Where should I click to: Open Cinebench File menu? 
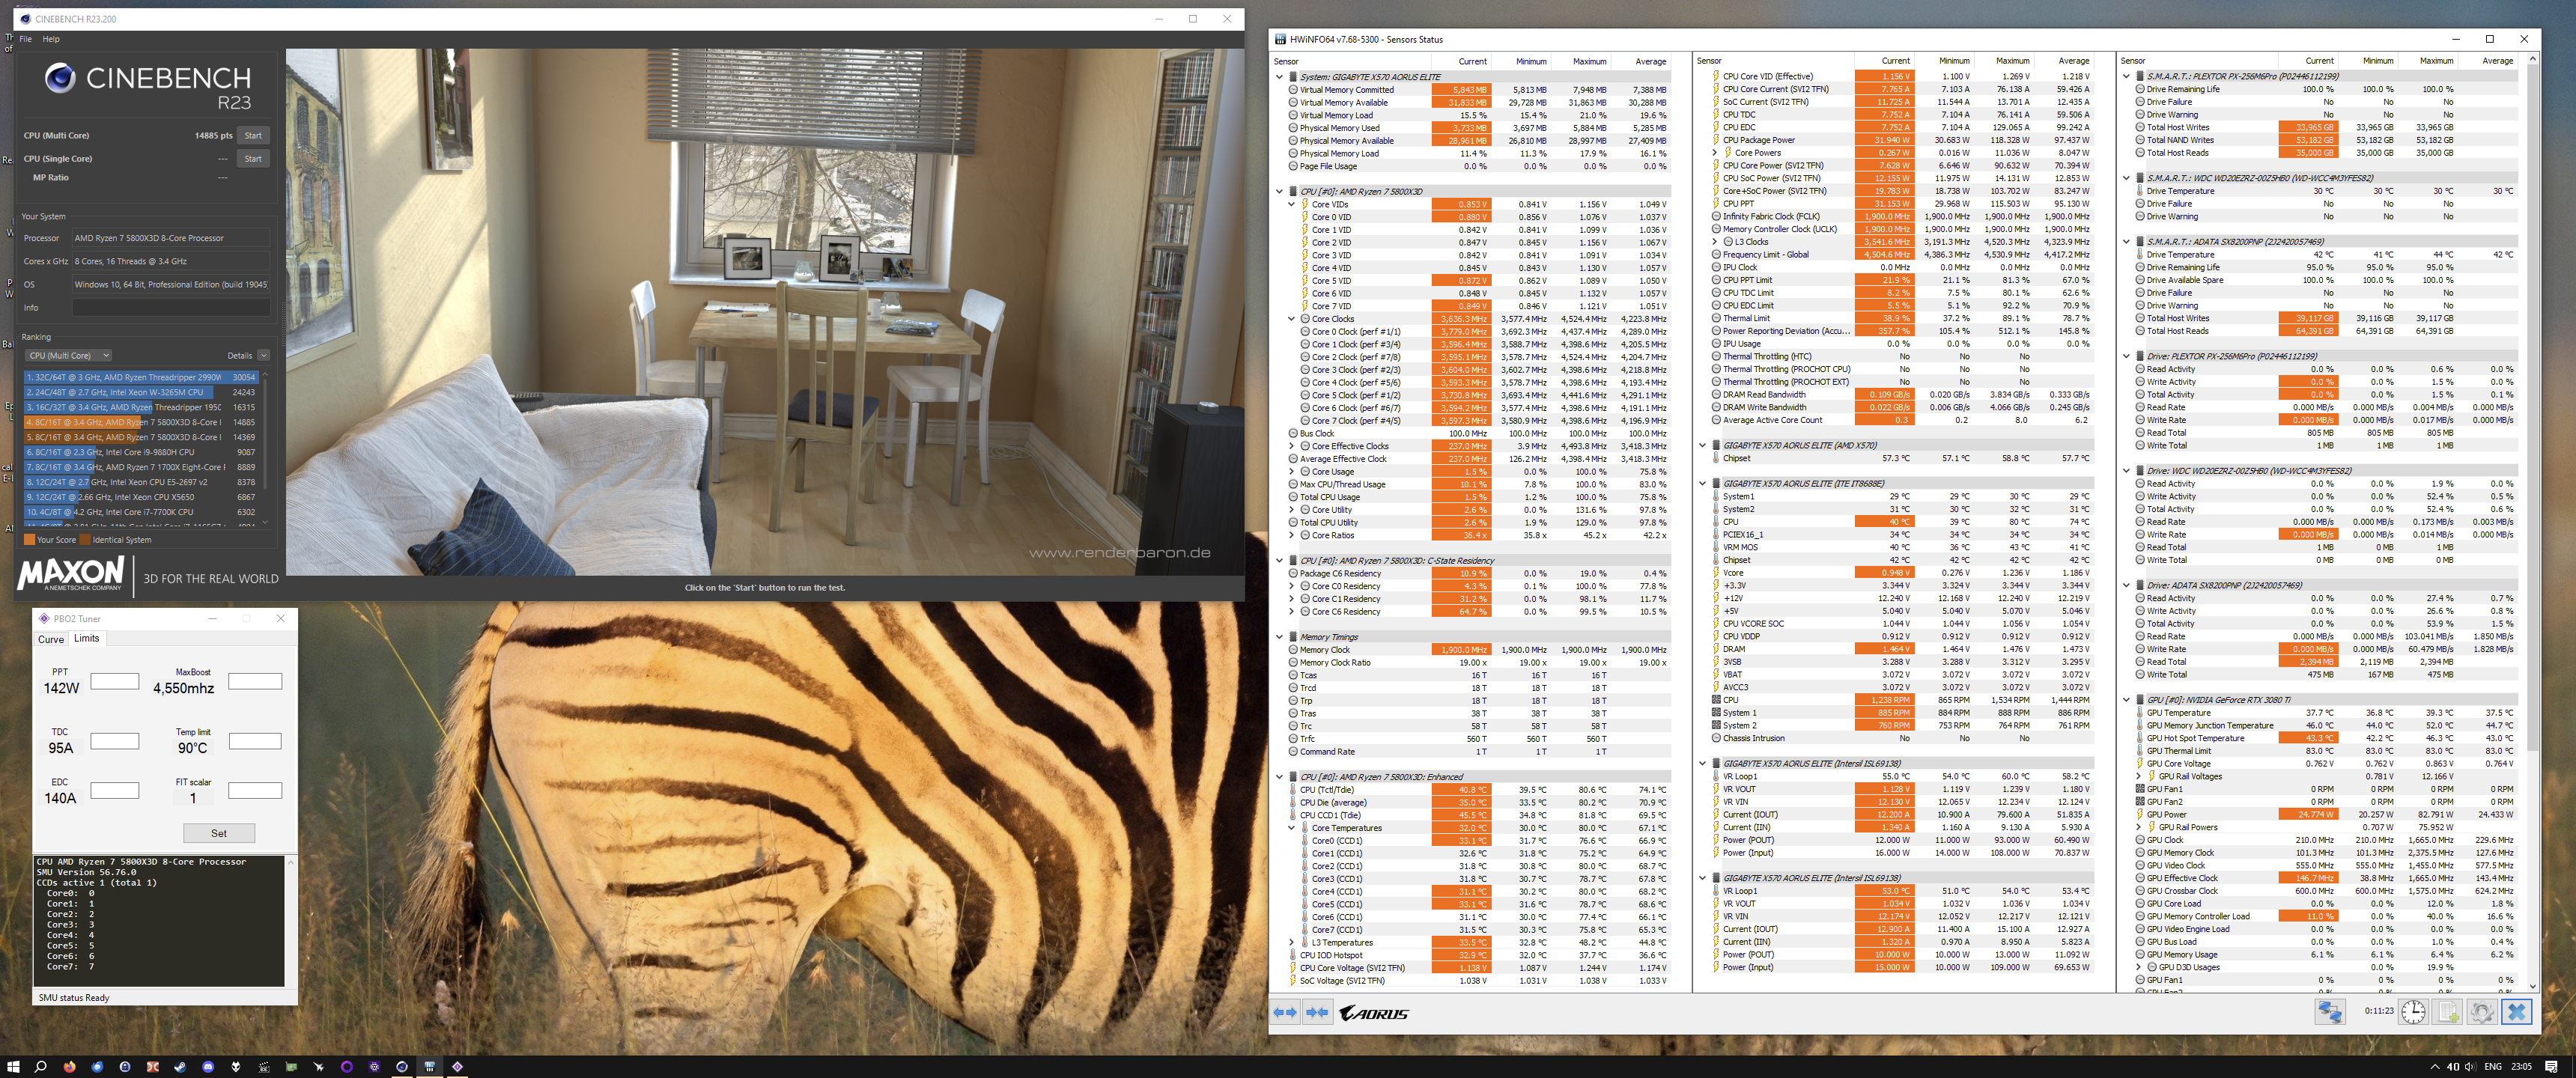point(26,39)
